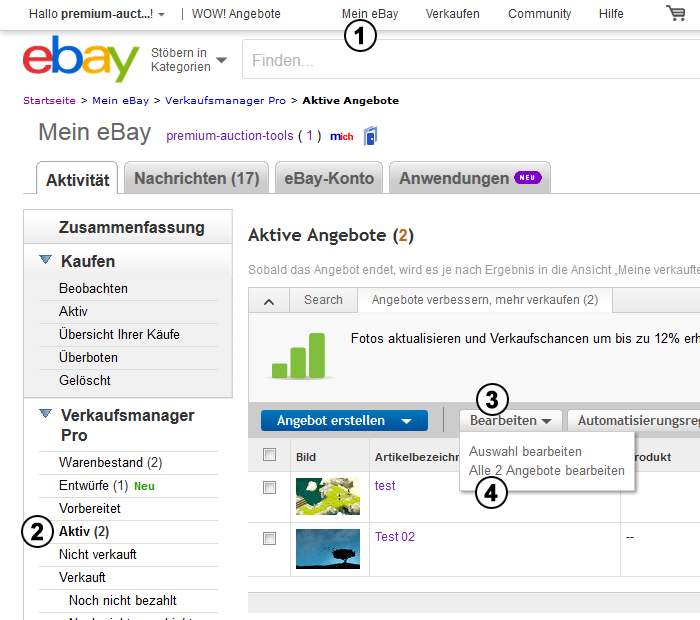Click the blue shop door icon
Screen dimensions: 700x620
pos(371,136)
